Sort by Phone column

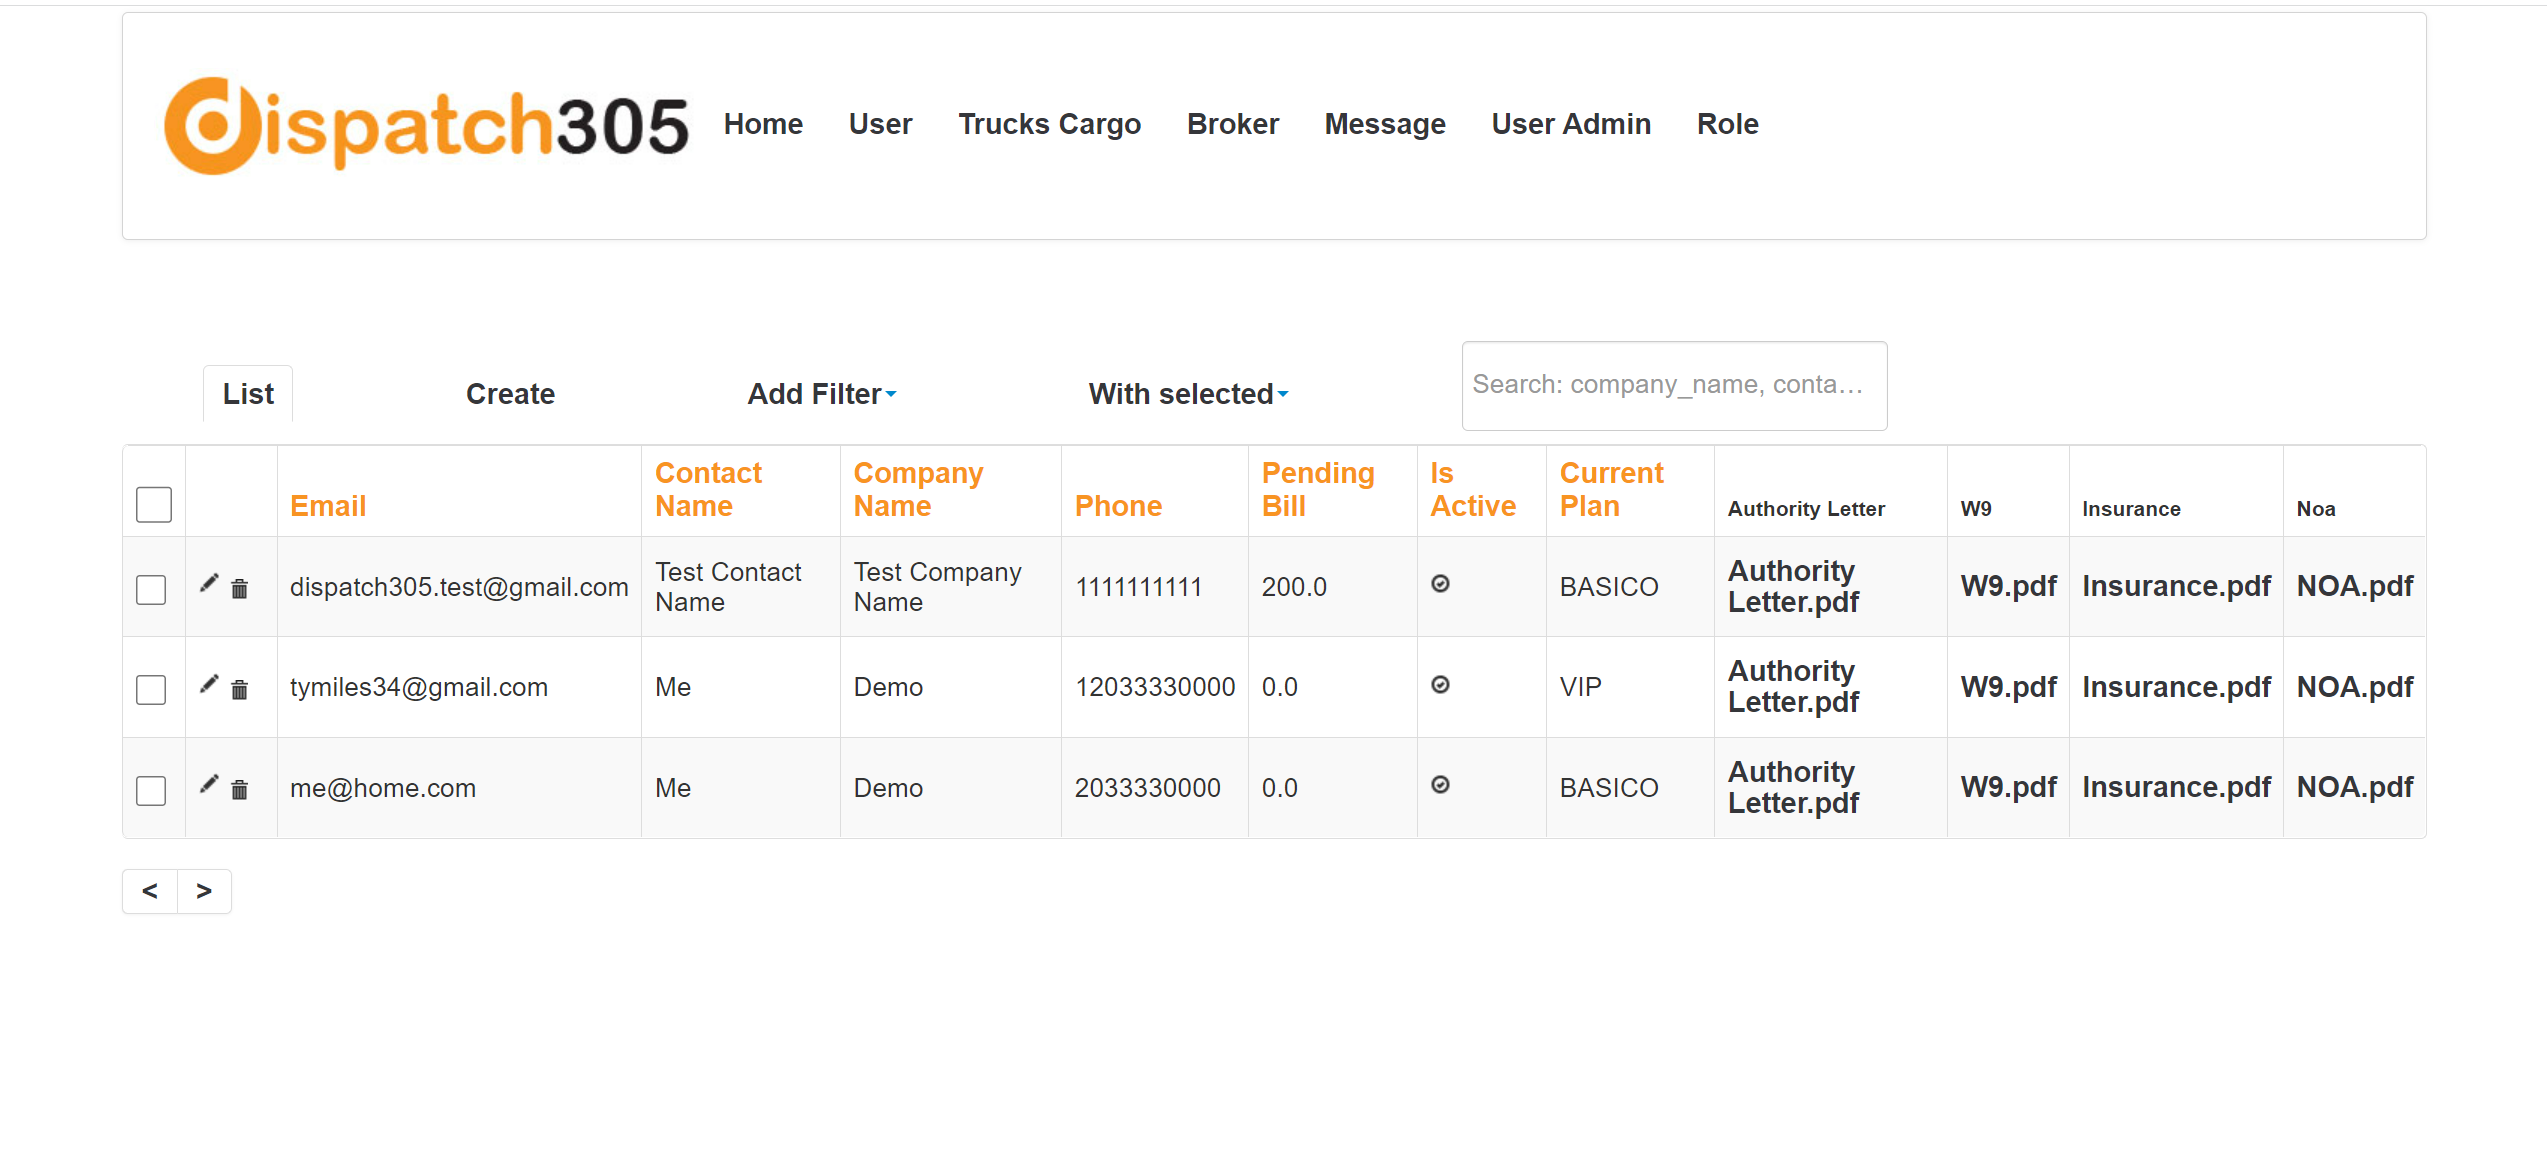1118,506
